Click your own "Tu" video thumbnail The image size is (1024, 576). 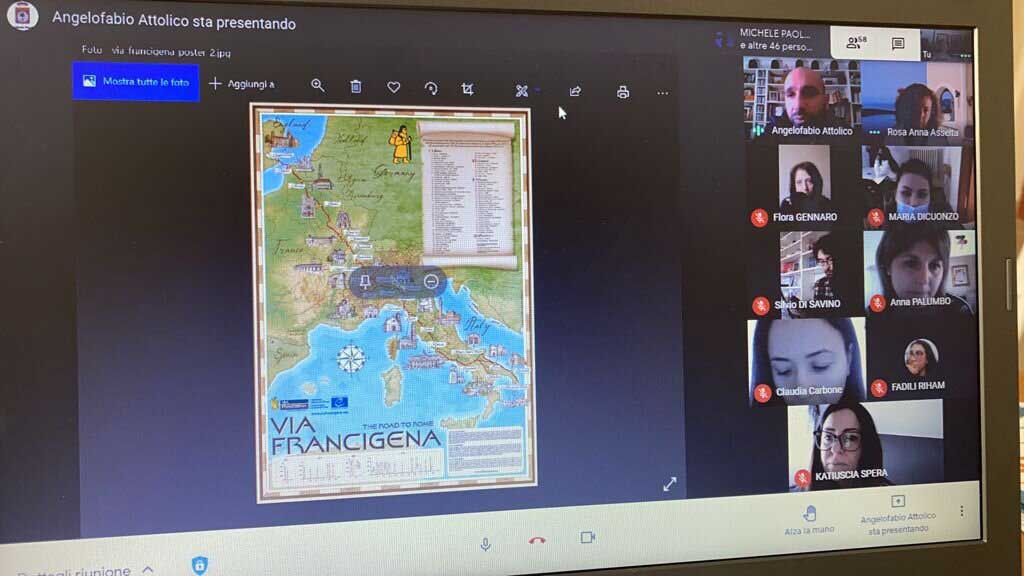[946, 45]
